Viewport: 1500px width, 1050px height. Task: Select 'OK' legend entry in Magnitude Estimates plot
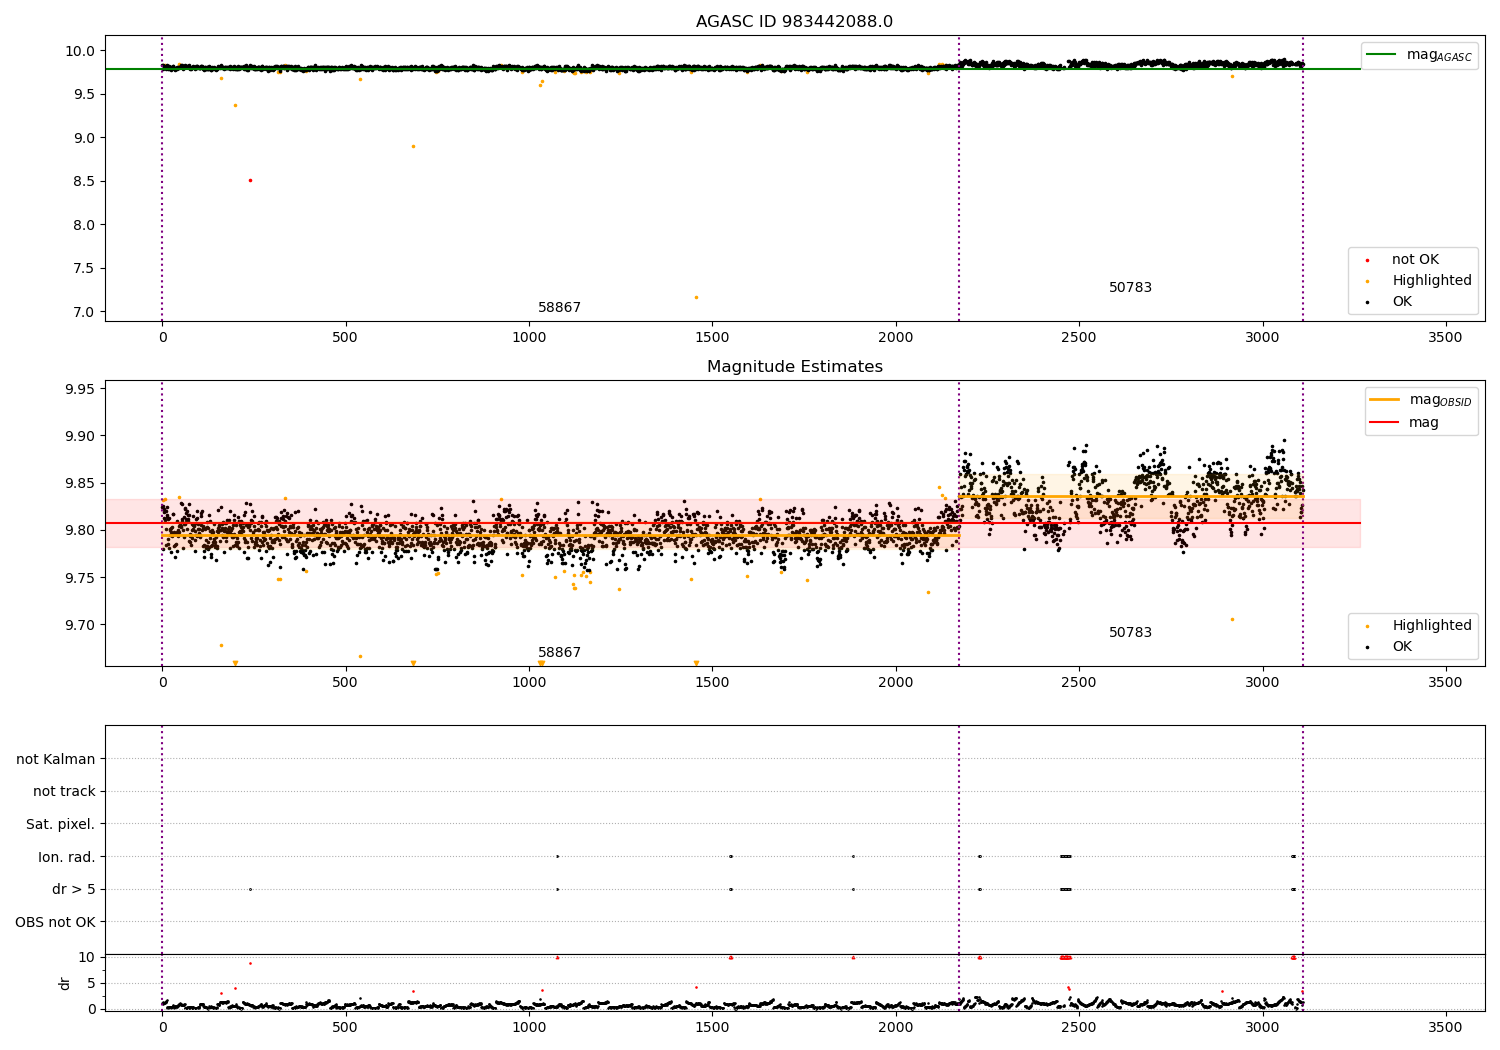tap(1402, 647)
